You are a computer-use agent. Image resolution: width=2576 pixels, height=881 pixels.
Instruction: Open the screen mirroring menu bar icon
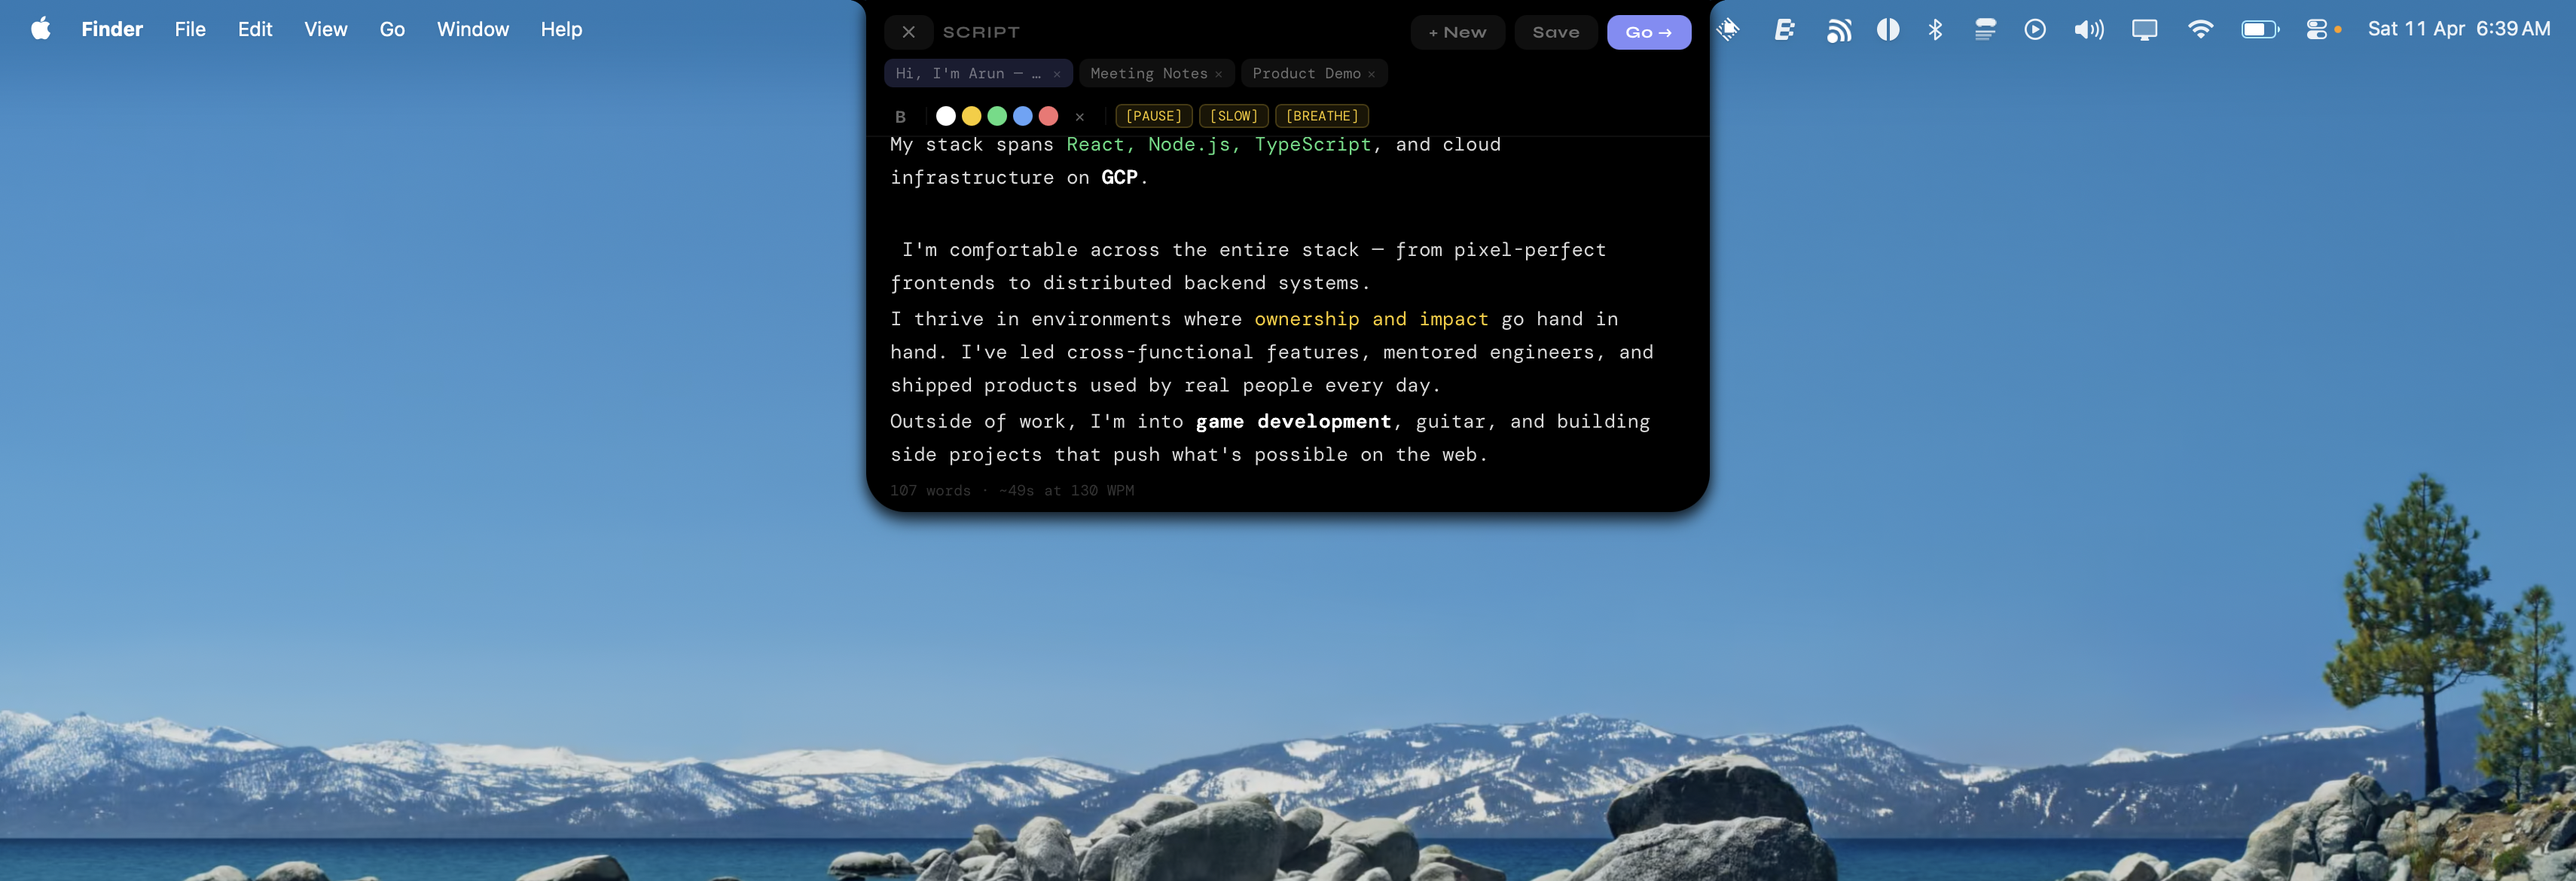pos(2144,30)
